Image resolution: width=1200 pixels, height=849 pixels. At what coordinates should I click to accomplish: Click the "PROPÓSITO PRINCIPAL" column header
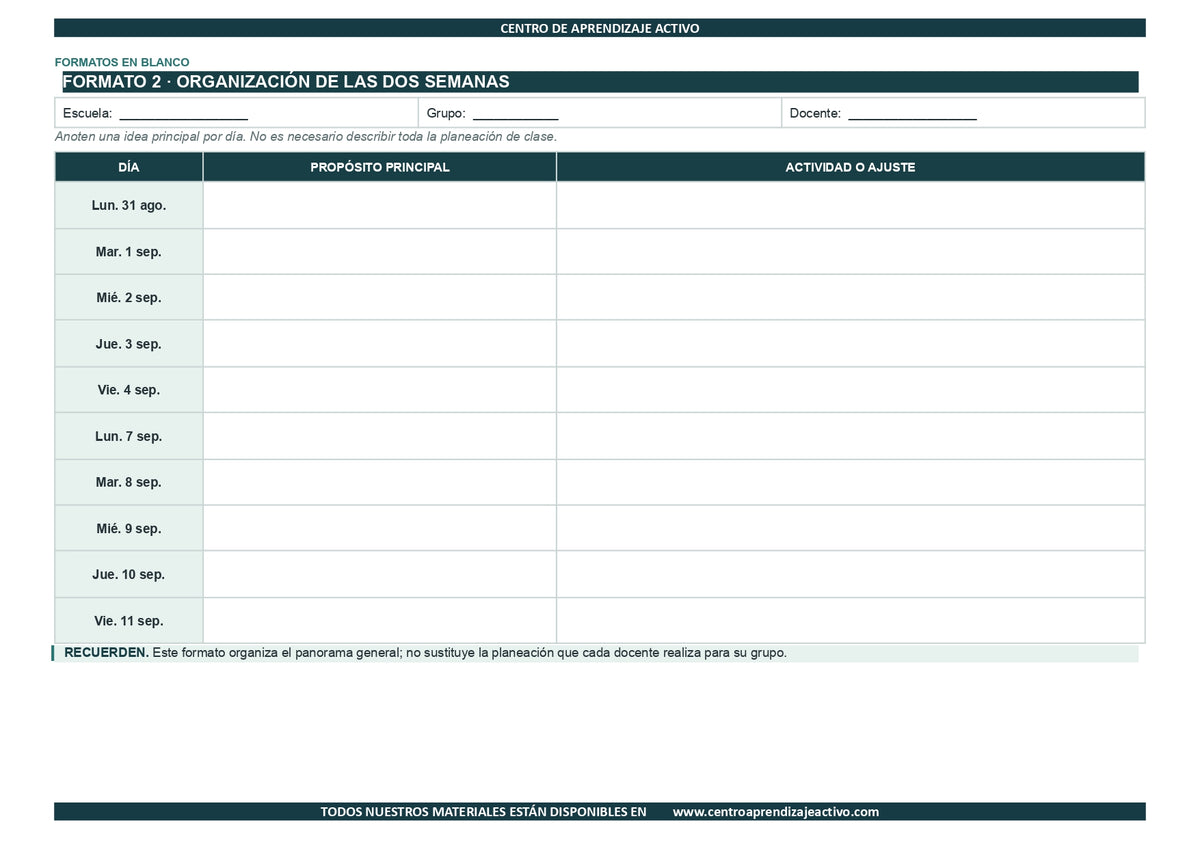tap(380, 167)
